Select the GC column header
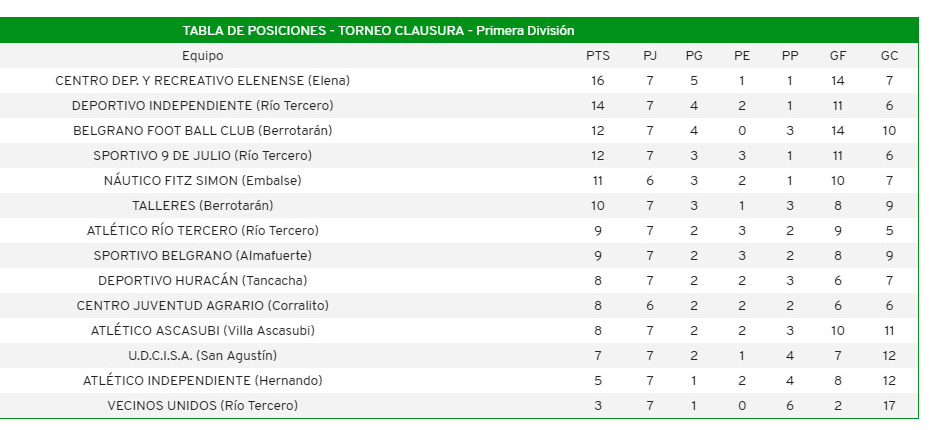The width and height of the screenshot is (933, 430). (889, 56)
